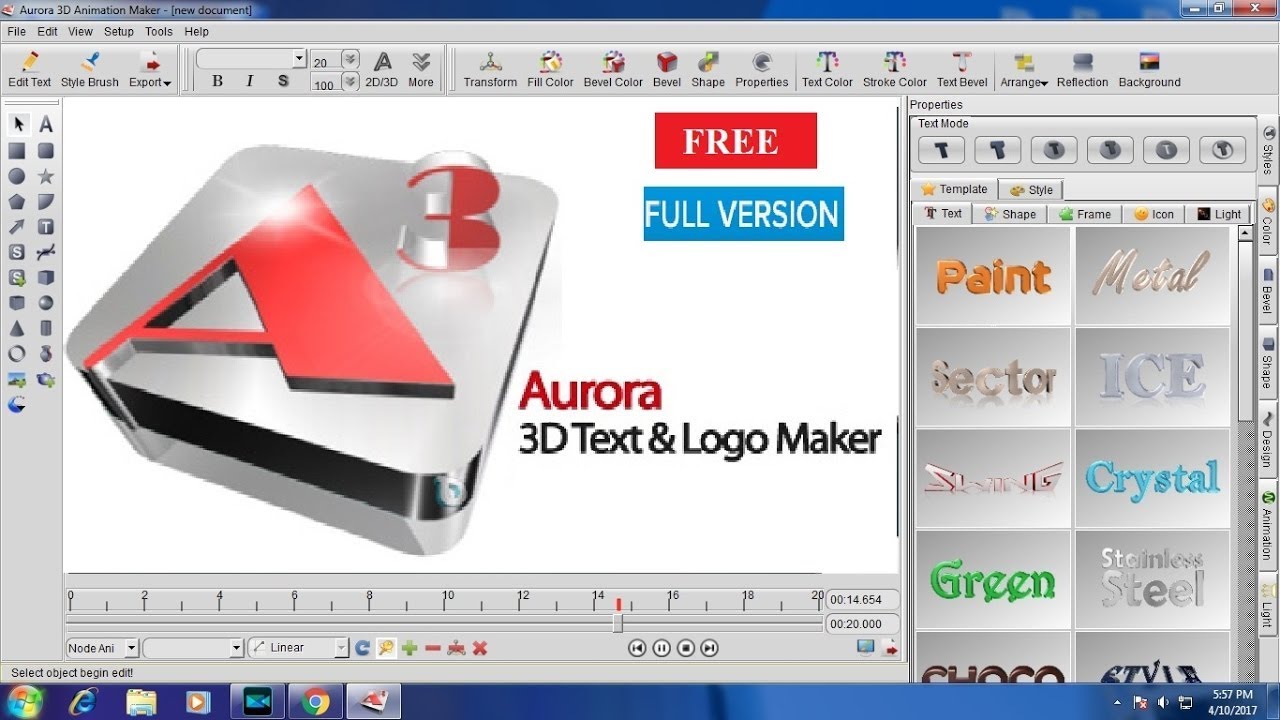Add a keyframe with the green plus
Viewport: 1280px width, 720px height.
coord(409,648)
